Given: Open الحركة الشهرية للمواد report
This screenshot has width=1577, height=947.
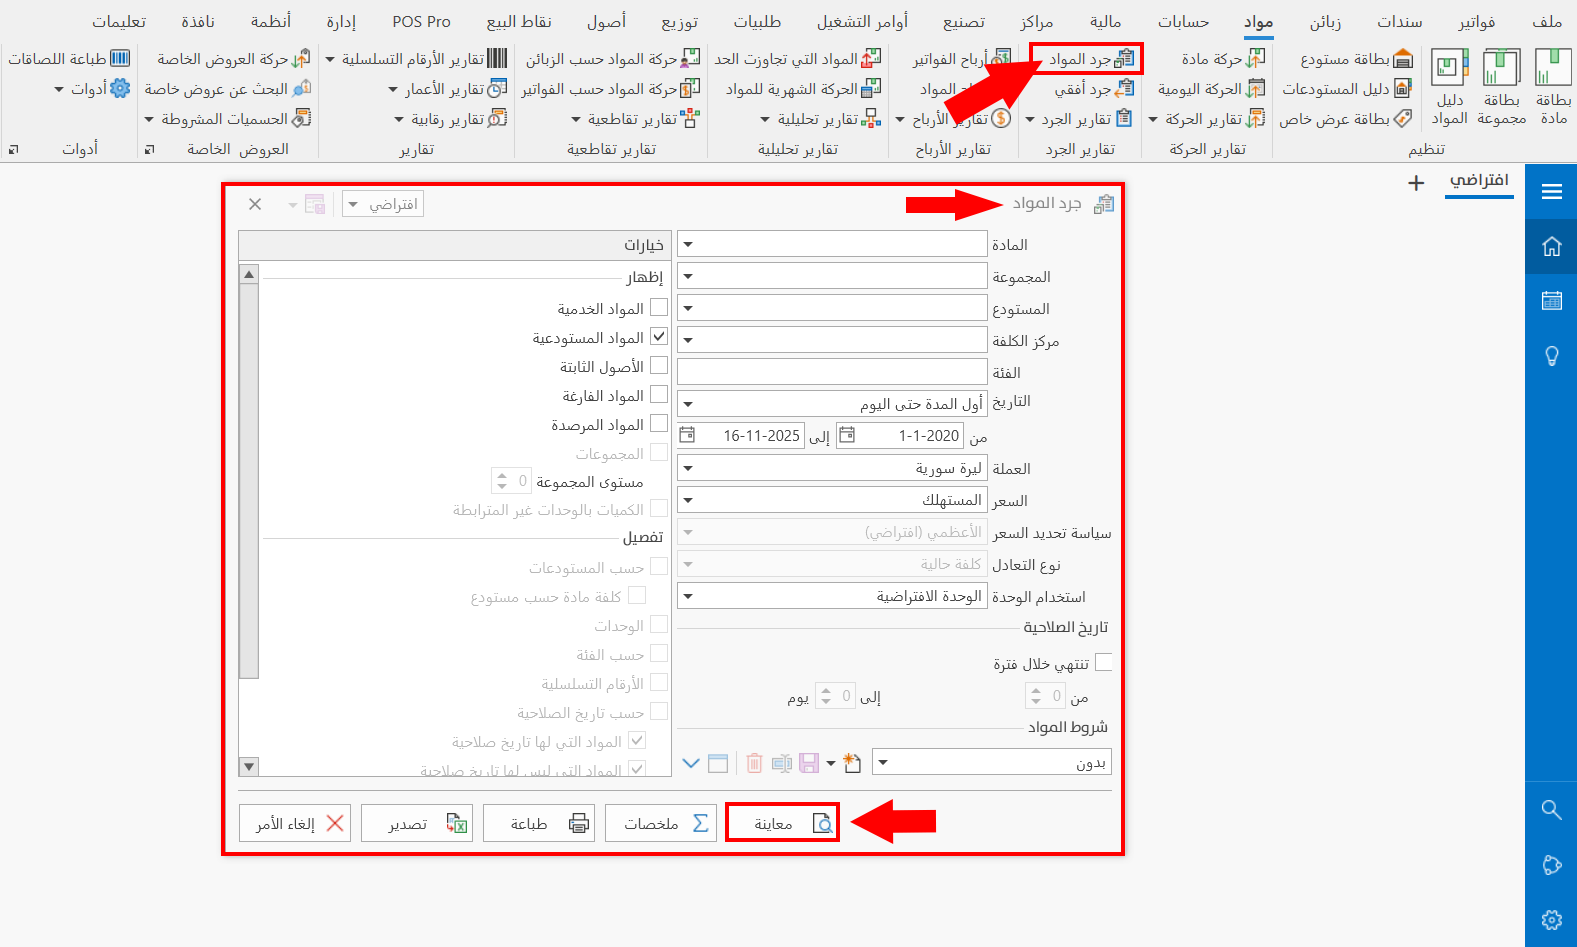Looking at the screenshot, I should [804, 89].
